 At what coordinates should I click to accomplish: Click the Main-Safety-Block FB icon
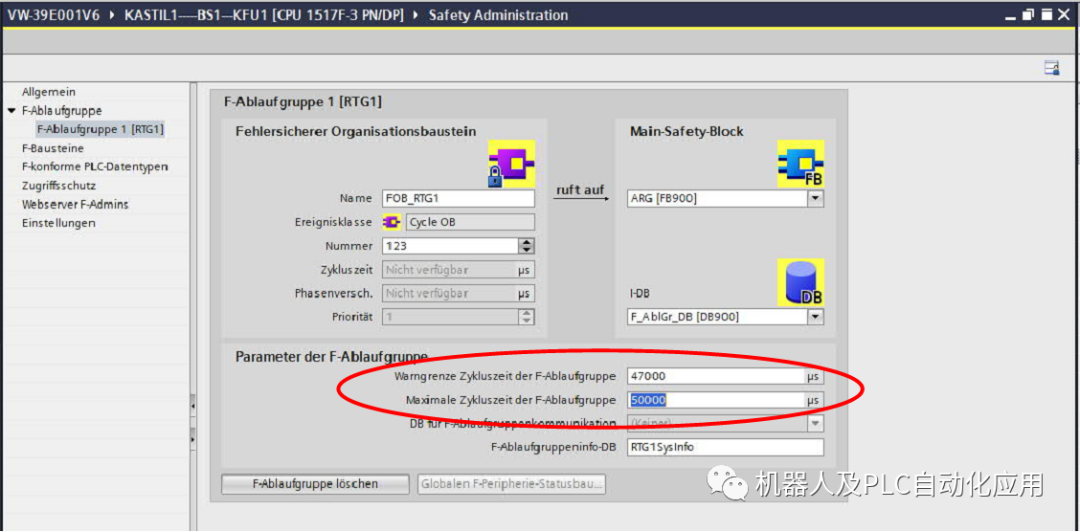pos(801,164)
